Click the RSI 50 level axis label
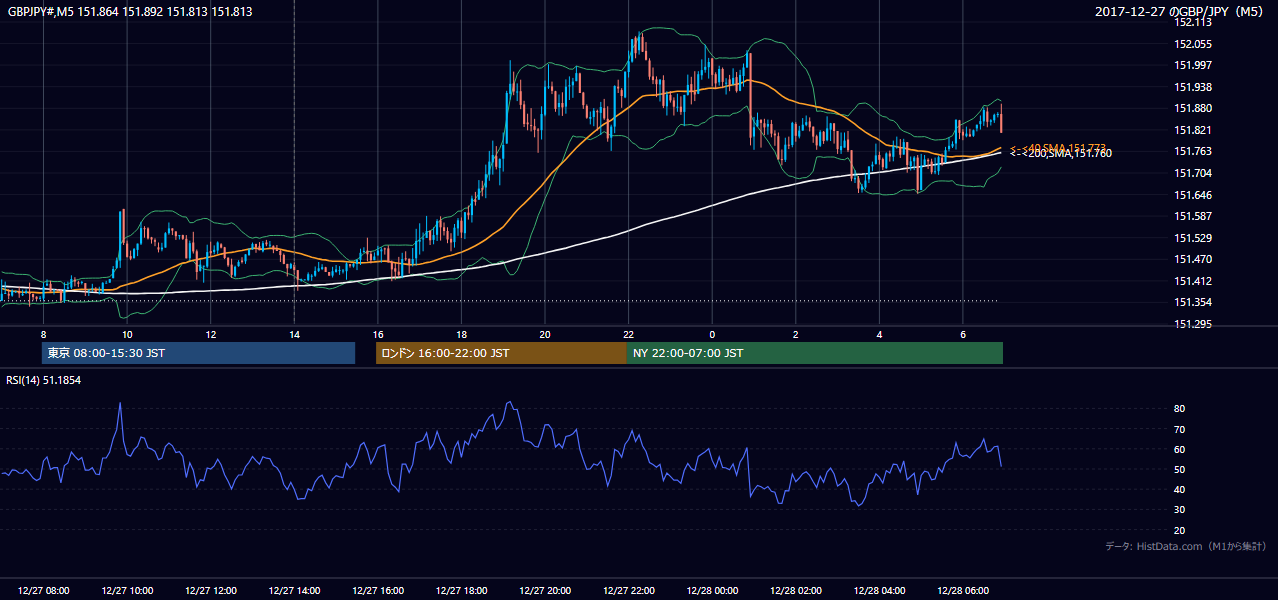1278x600 pixels. coord(1180,469)
